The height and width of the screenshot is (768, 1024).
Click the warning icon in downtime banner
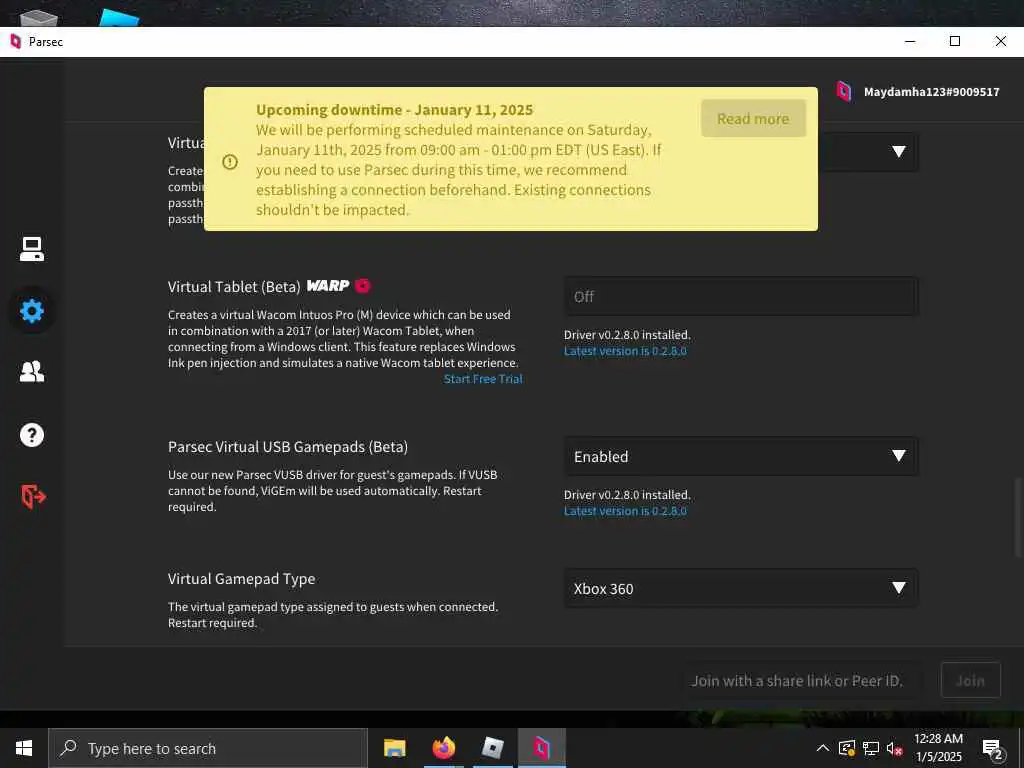point(230,161)
